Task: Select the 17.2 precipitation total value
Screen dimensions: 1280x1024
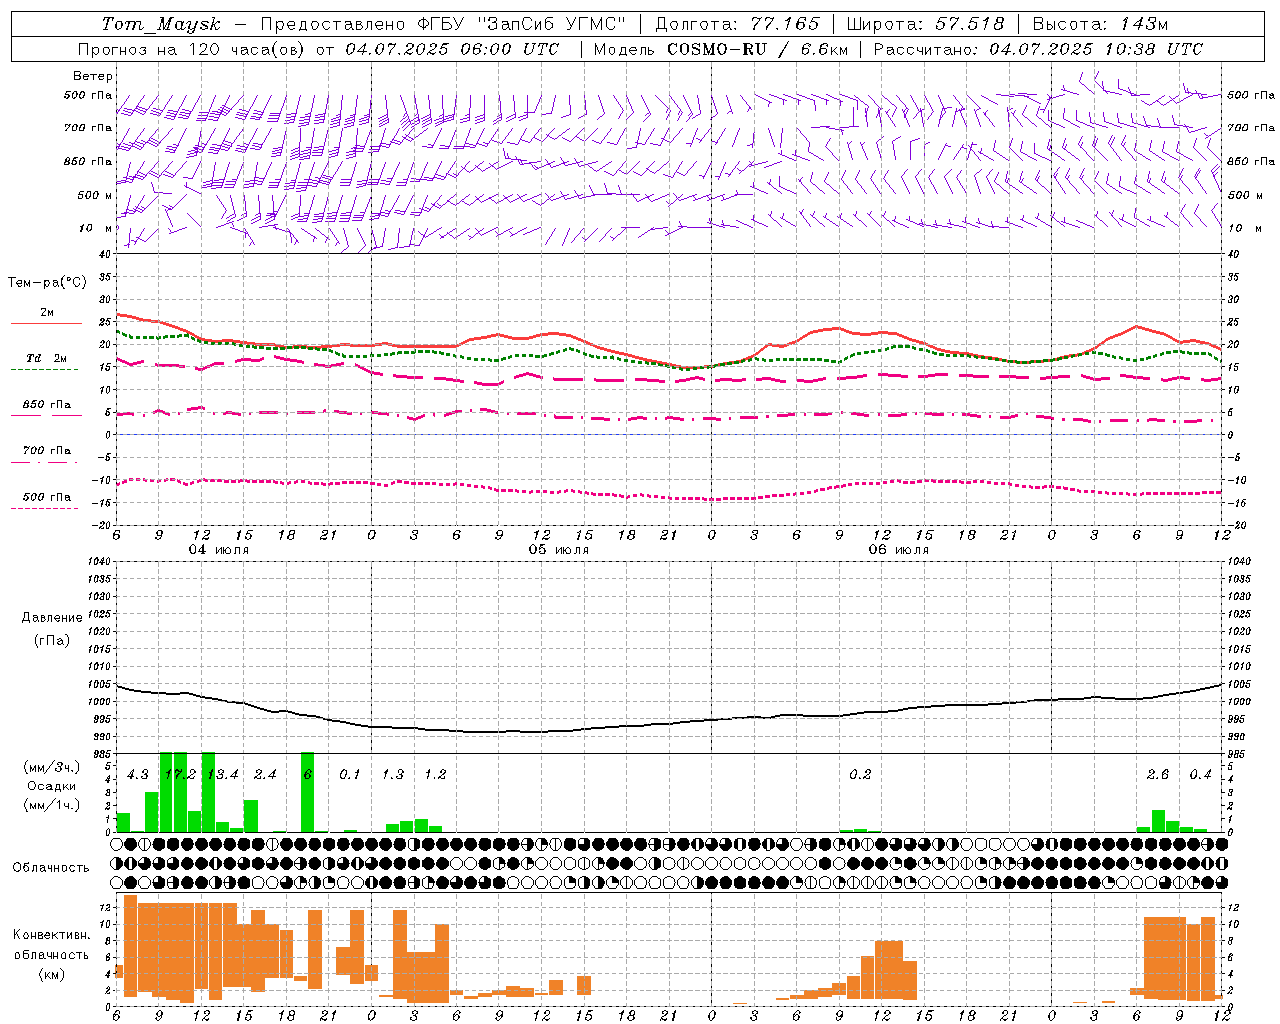Action: pos(180,775)
